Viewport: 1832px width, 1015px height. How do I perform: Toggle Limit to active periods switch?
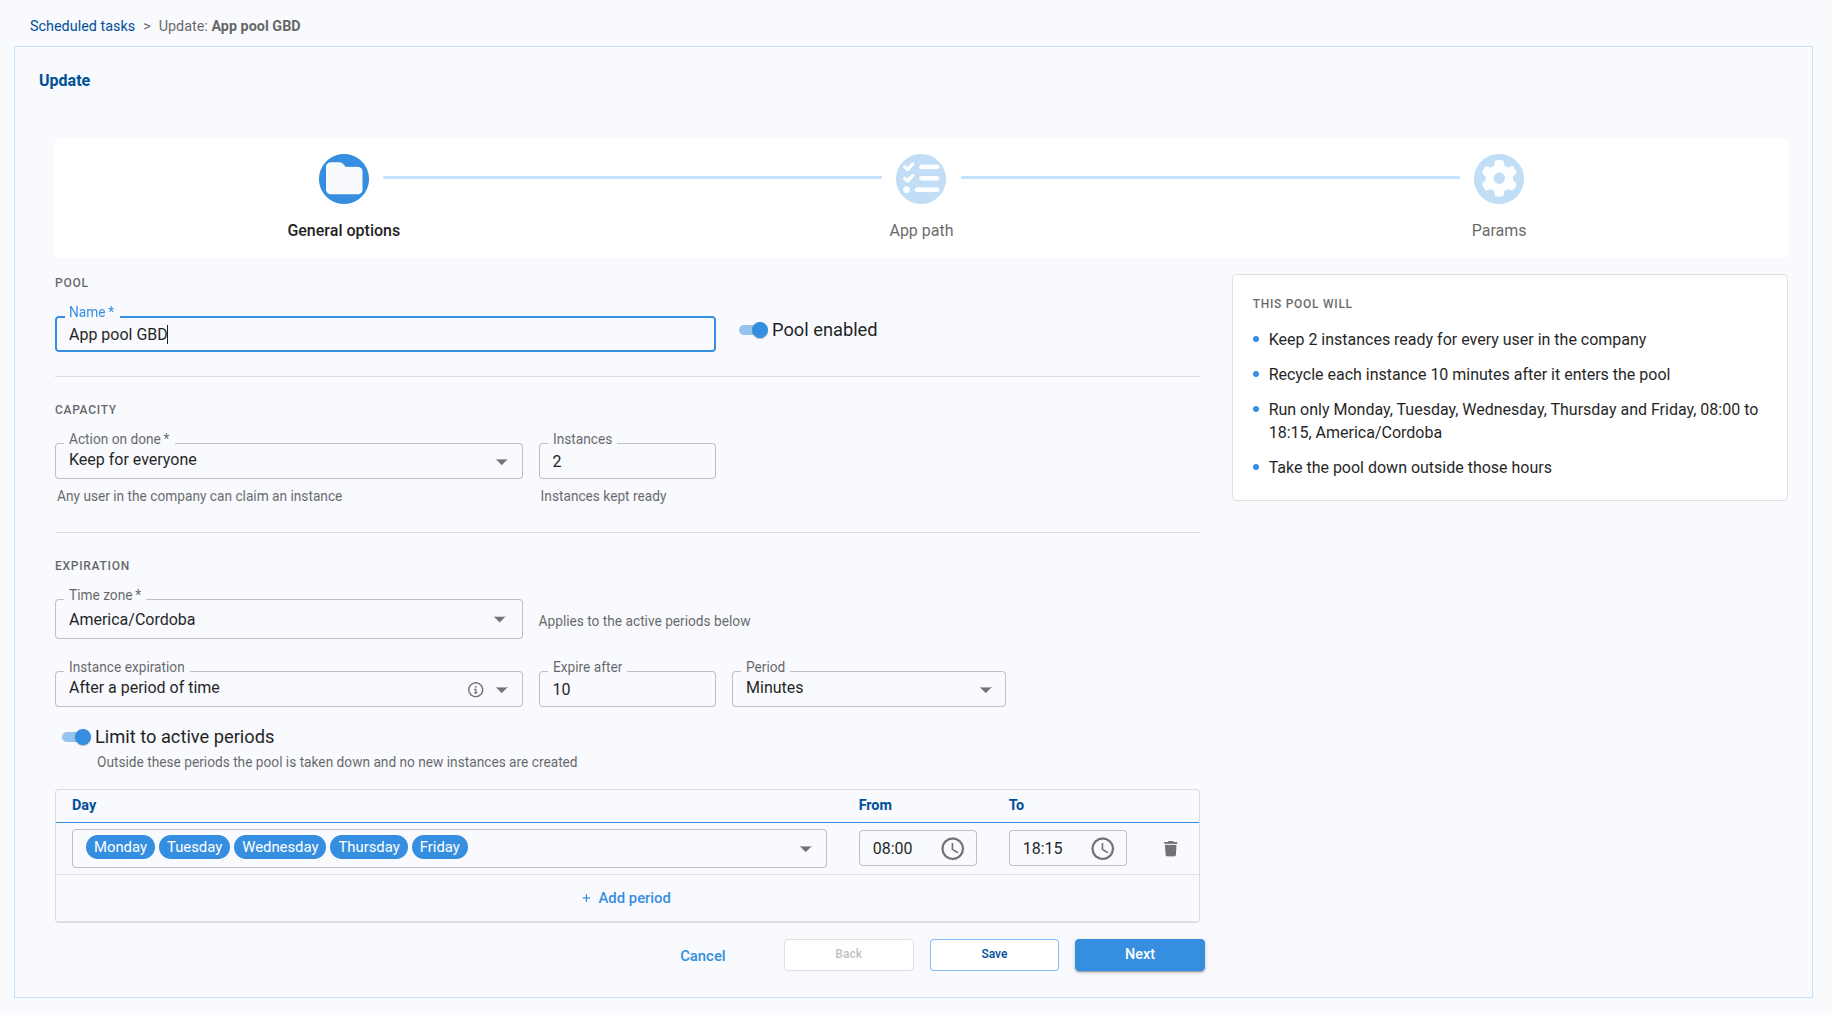(x=76, y=737)
